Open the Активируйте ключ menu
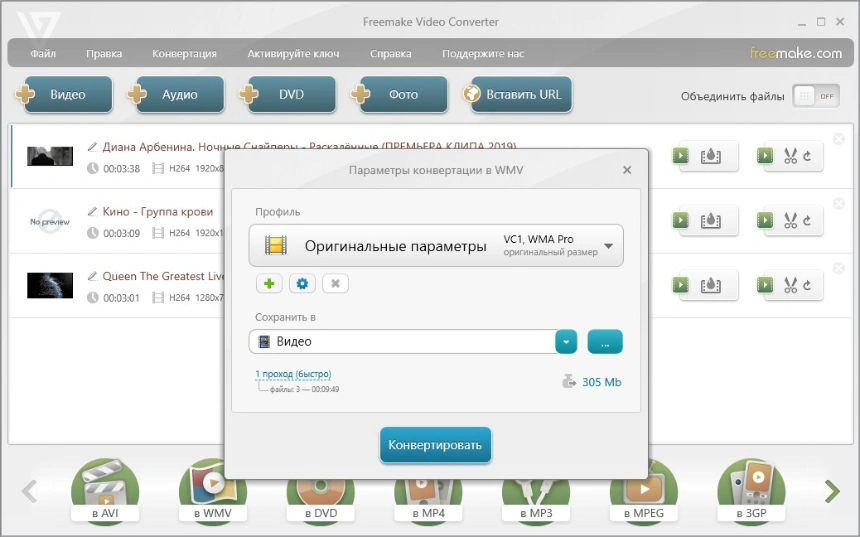 [293, 54]
